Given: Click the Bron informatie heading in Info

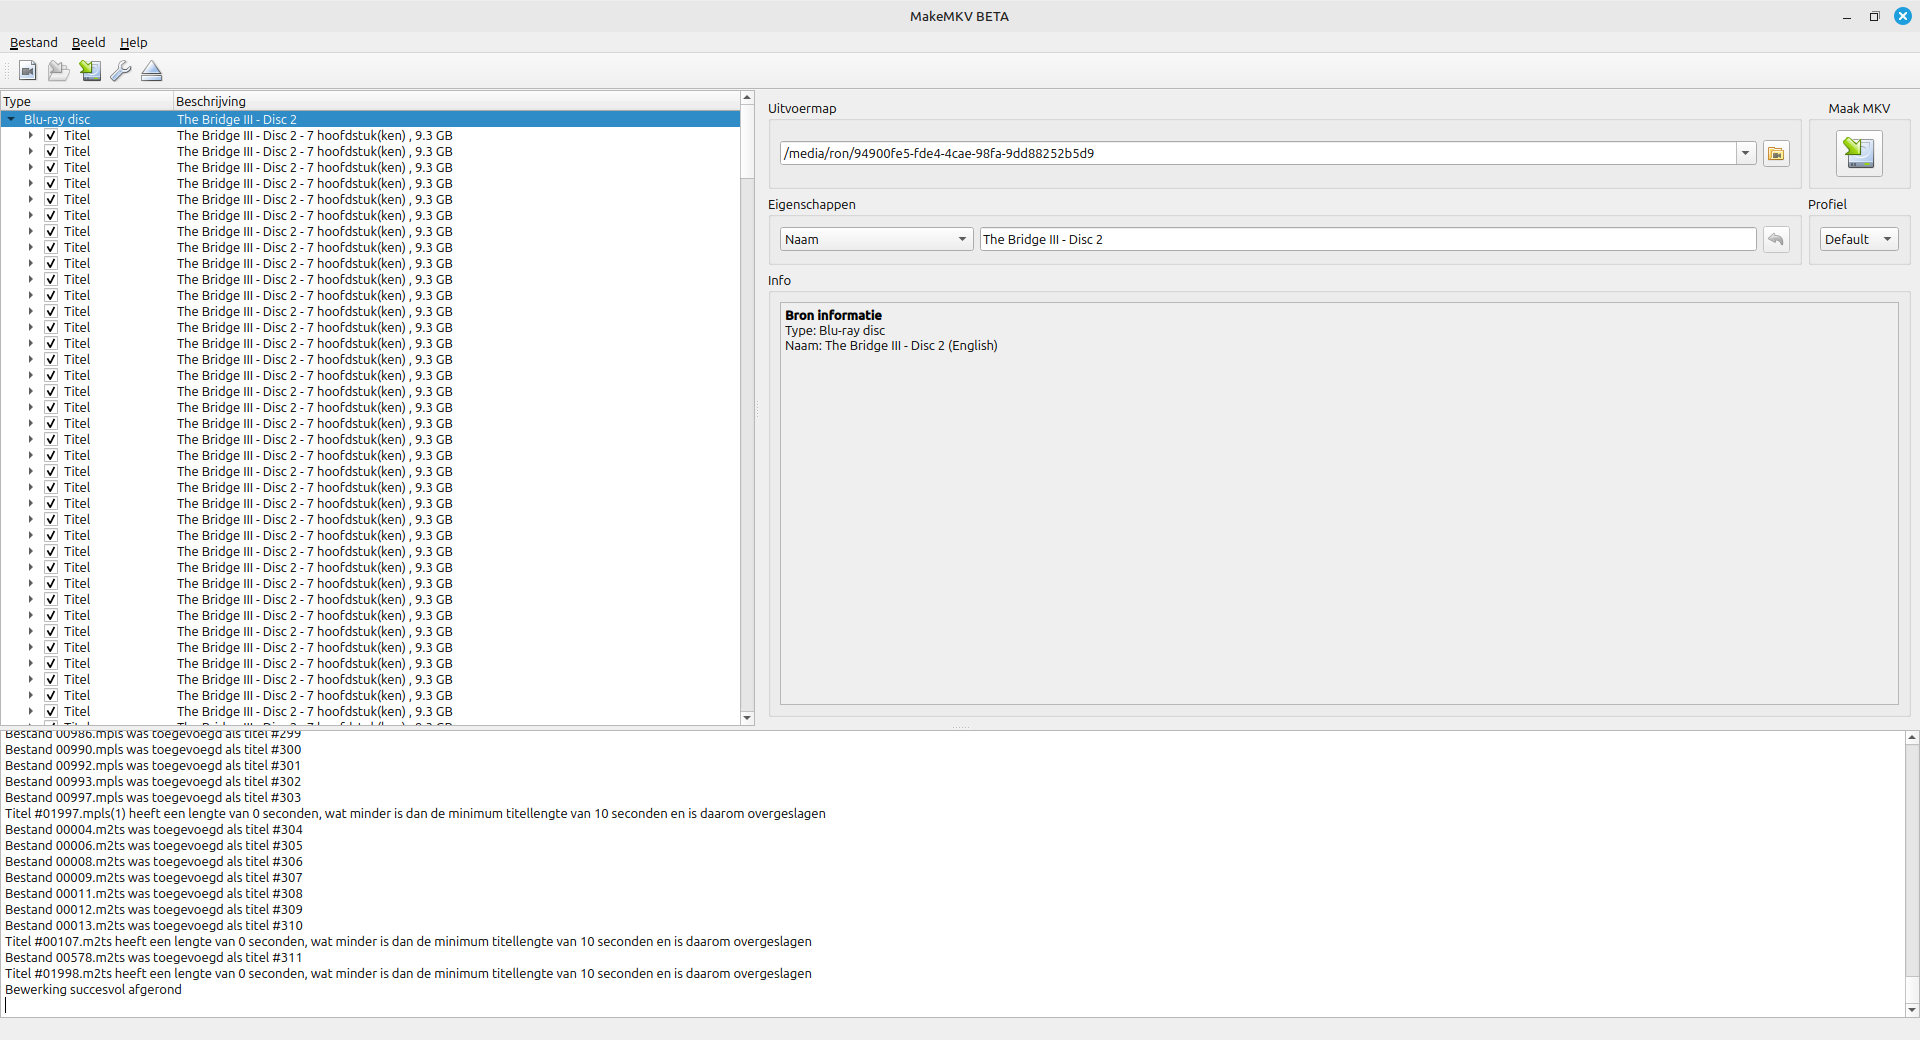Looking at the screenshot, I should click(833, 316).
